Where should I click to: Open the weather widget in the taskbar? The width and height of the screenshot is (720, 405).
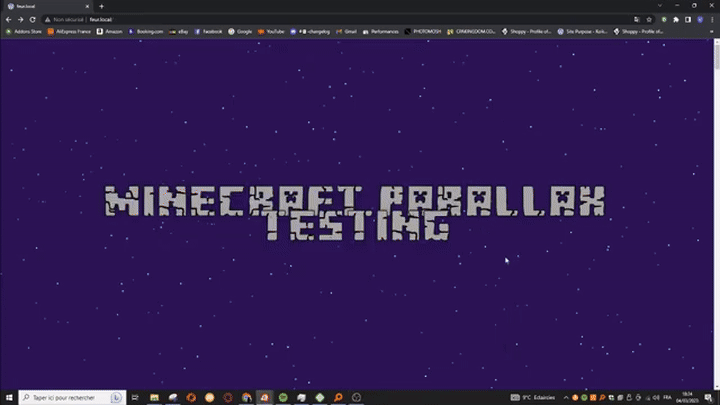click(x=533, y=398)
